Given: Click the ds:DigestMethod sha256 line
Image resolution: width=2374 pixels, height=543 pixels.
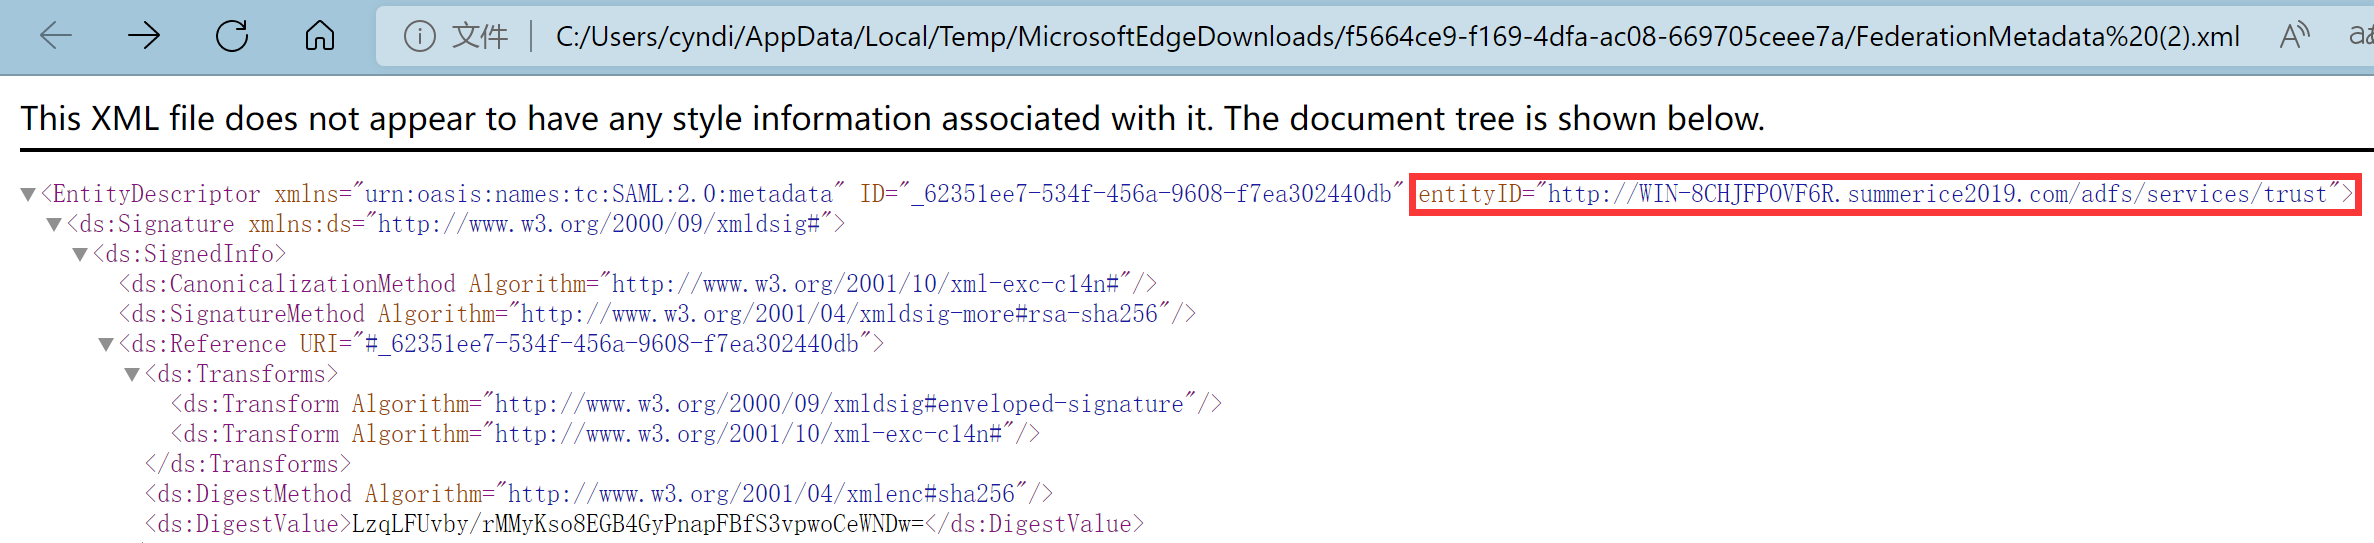Looking at the screenshot, I should click(x=598, y=494).
